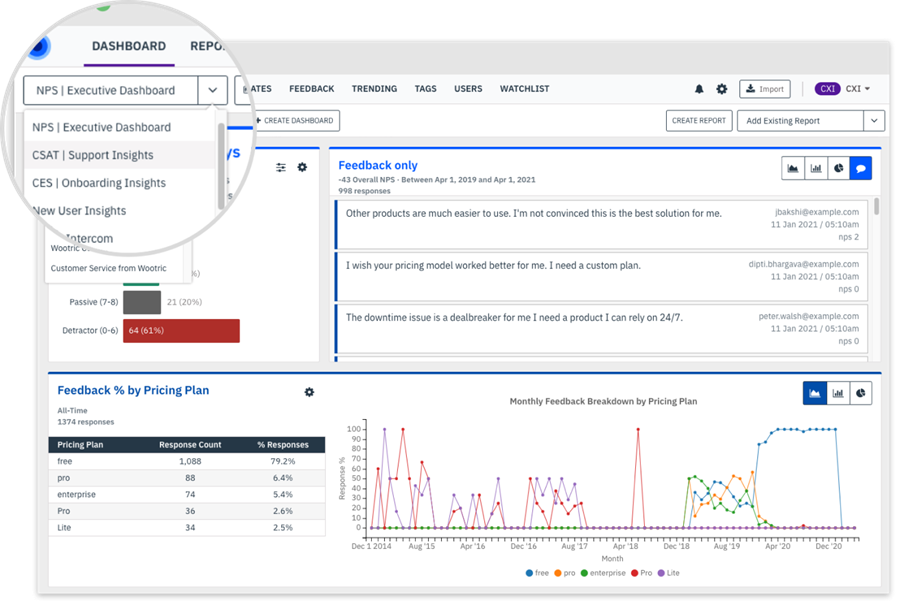Image resolution: width=900 pixels, height=605 pixels.
Task: Open the jbakshi@example.com feedback comment
Action: pyautogui.click(x=602, y=224)
